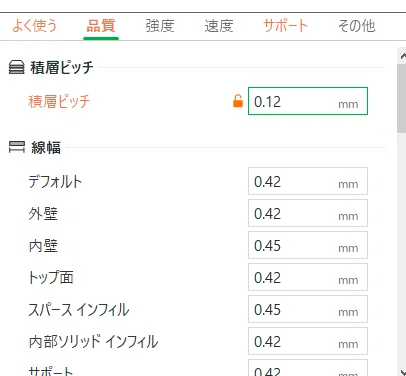Click the 積層ピッチ section heading
406x376 pixels.
pos(62,67)
